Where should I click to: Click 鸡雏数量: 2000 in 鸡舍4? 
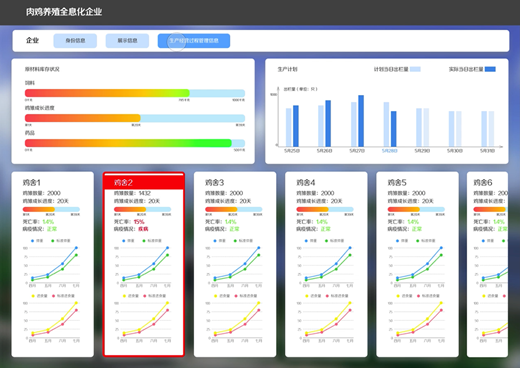pyautogui.click(x=315, y=193)
